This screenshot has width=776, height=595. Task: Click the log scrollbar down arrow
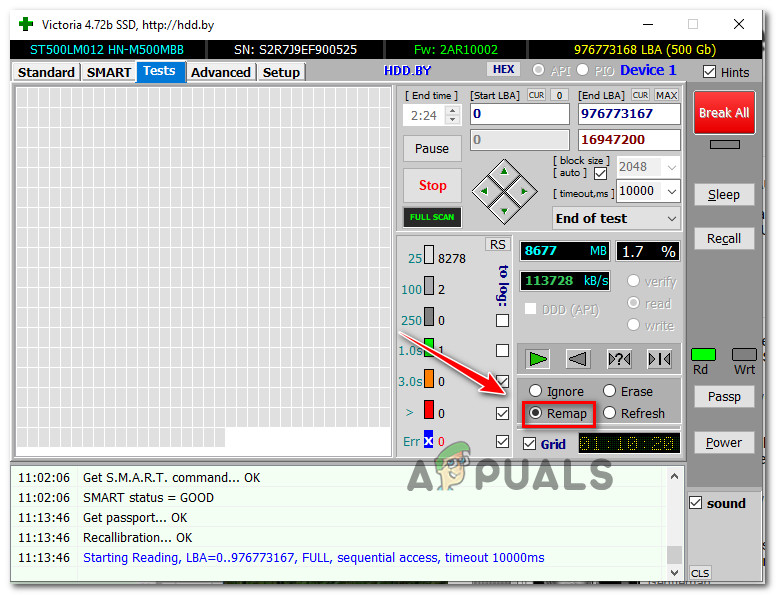click(674, 572)
